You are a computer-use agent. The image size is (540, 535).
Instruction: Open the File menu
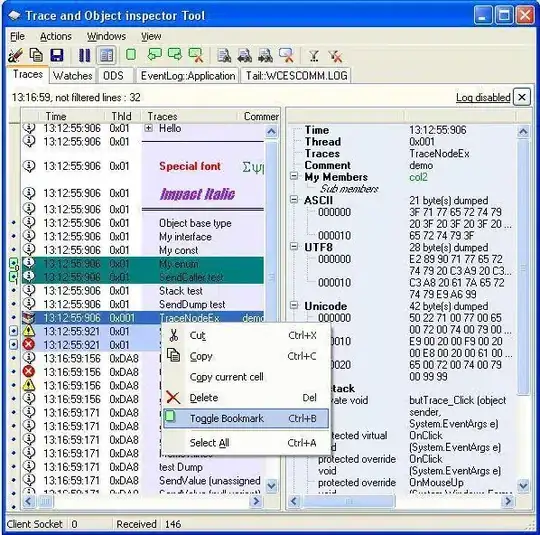pyautogui.click(x=17, y=37)
